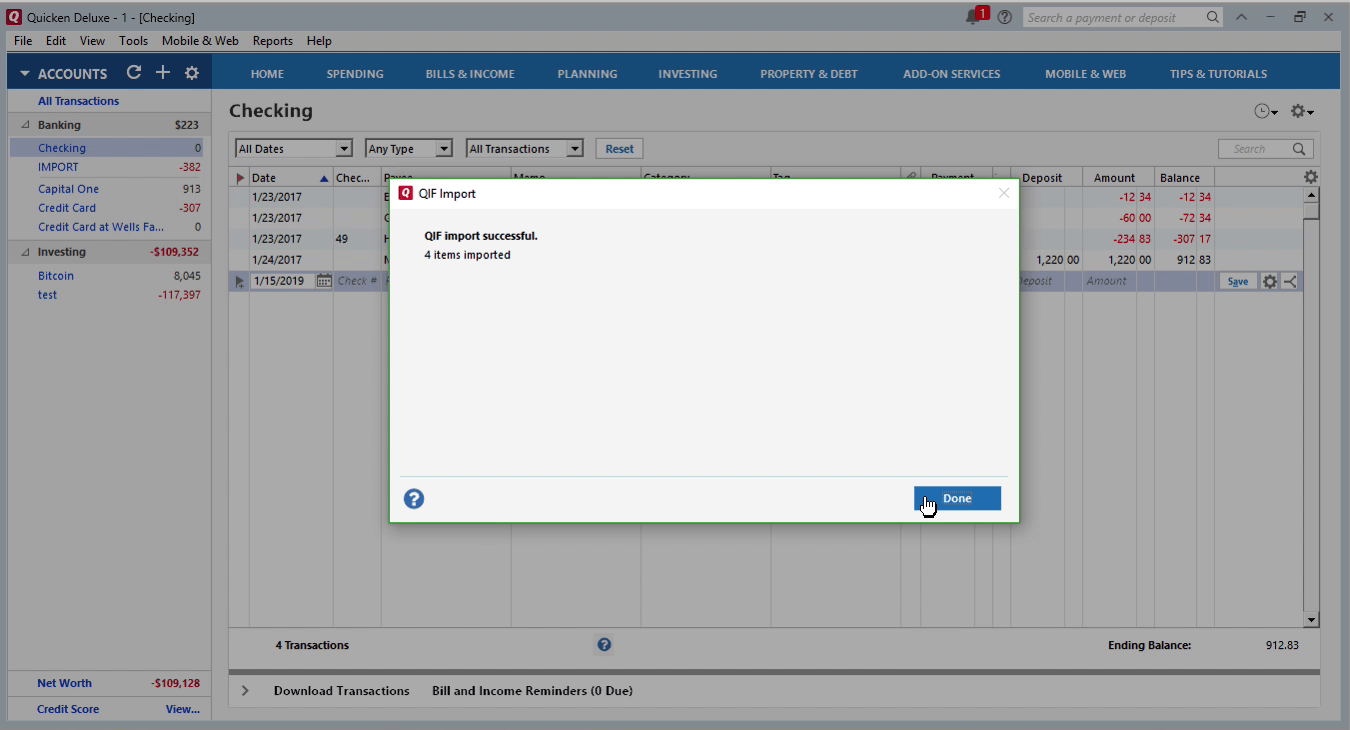Viewport: 1350px width, 730px height.
Task: Open Download Transactions tab
Action: coord(342,691)
